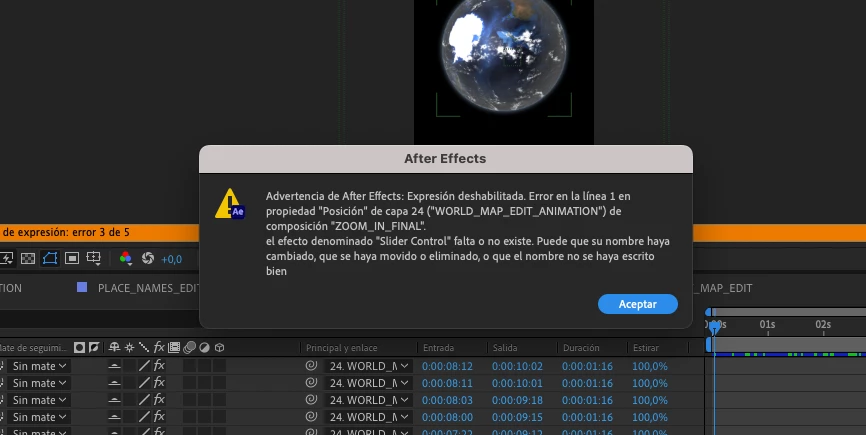Screen dimensions: 866x435
Task: Enable the 3D layer box on the 0:00:08:11 layer
Action: click(x=220, y=383)
